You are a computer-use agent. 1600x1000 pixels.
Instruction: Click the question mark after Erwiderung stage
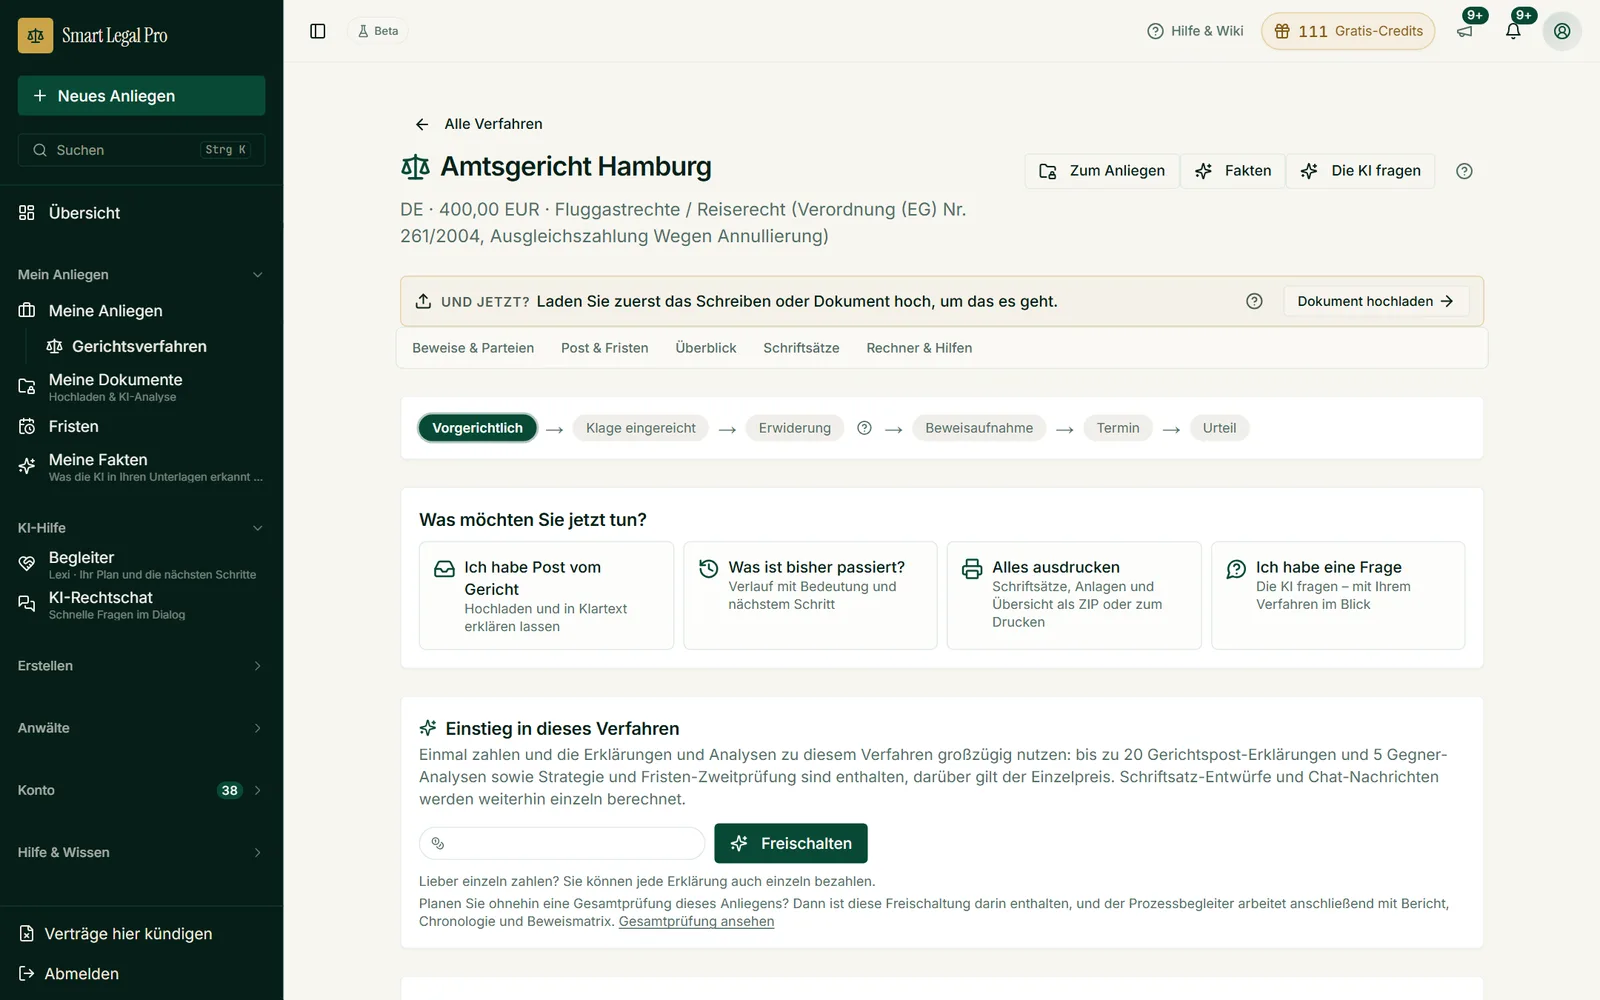coord(864,428)
